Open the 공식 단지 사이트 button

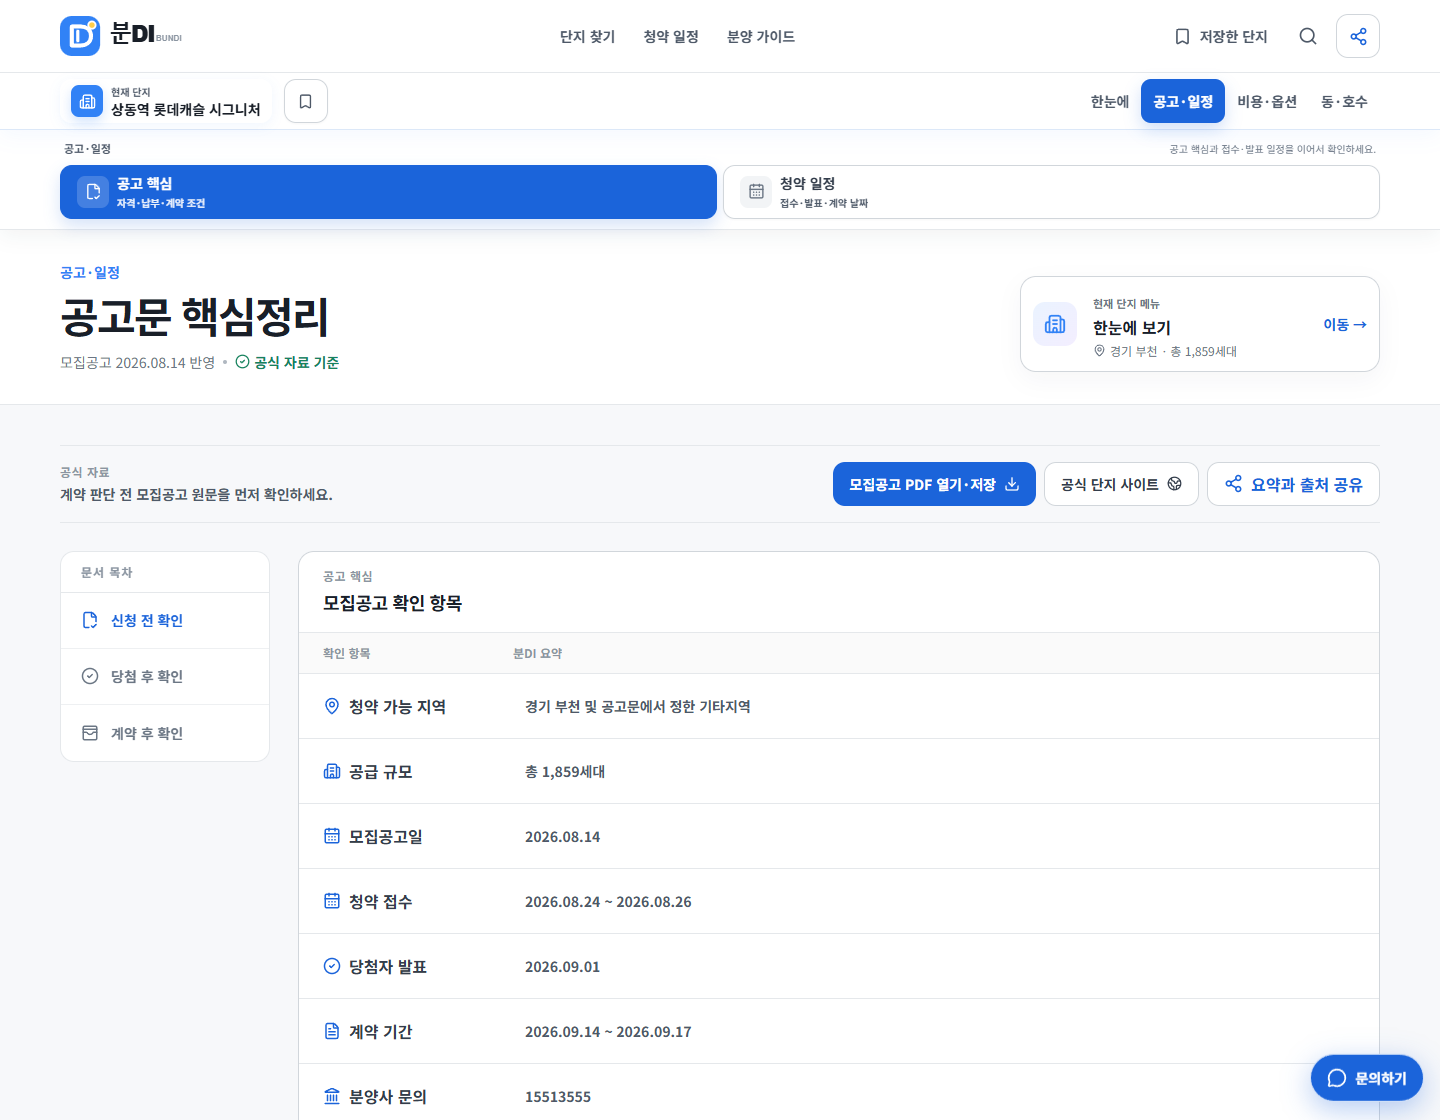click(1121, 484)
